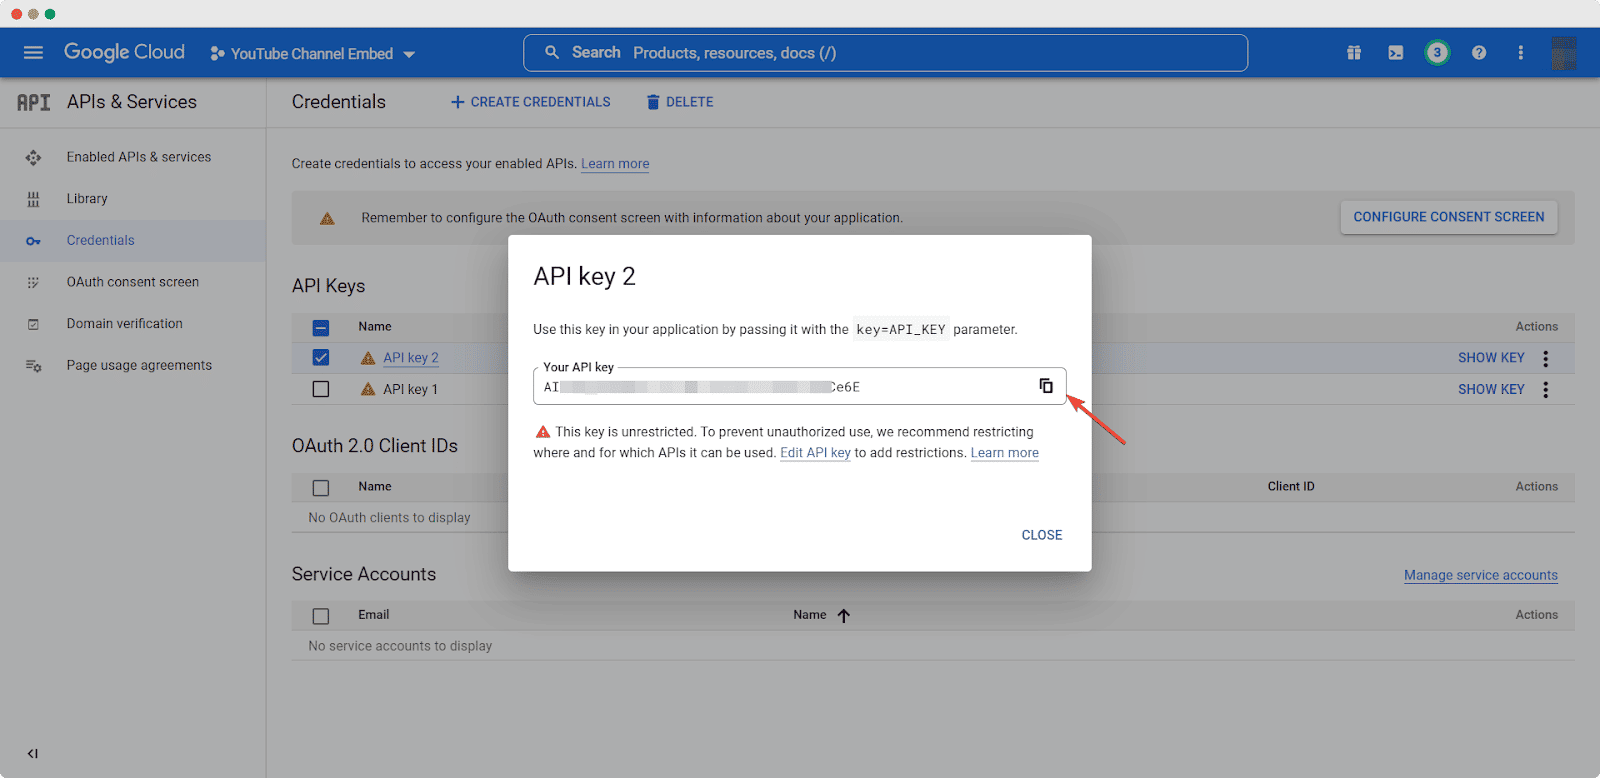Click the Edit API key link

[815, 453]
